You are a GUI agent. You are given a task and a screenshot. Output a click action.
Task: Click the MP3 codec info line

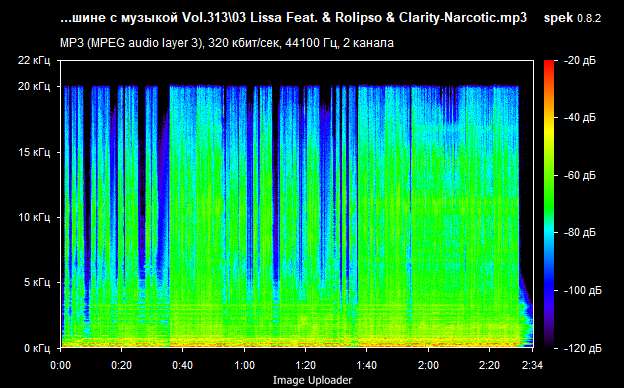pos(227,43)
